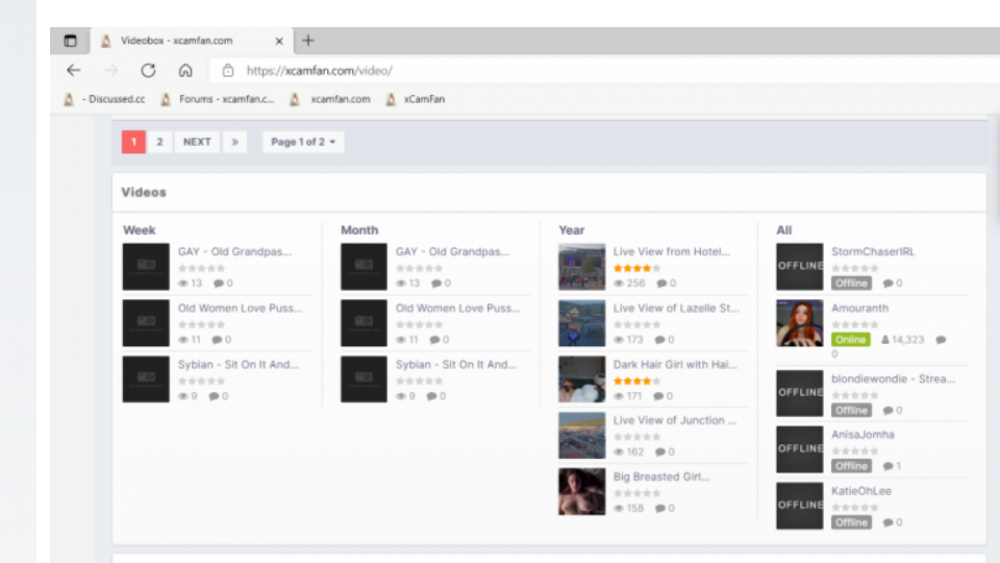
Task: Click the Videos section heading
Action: tap(144, 193)
